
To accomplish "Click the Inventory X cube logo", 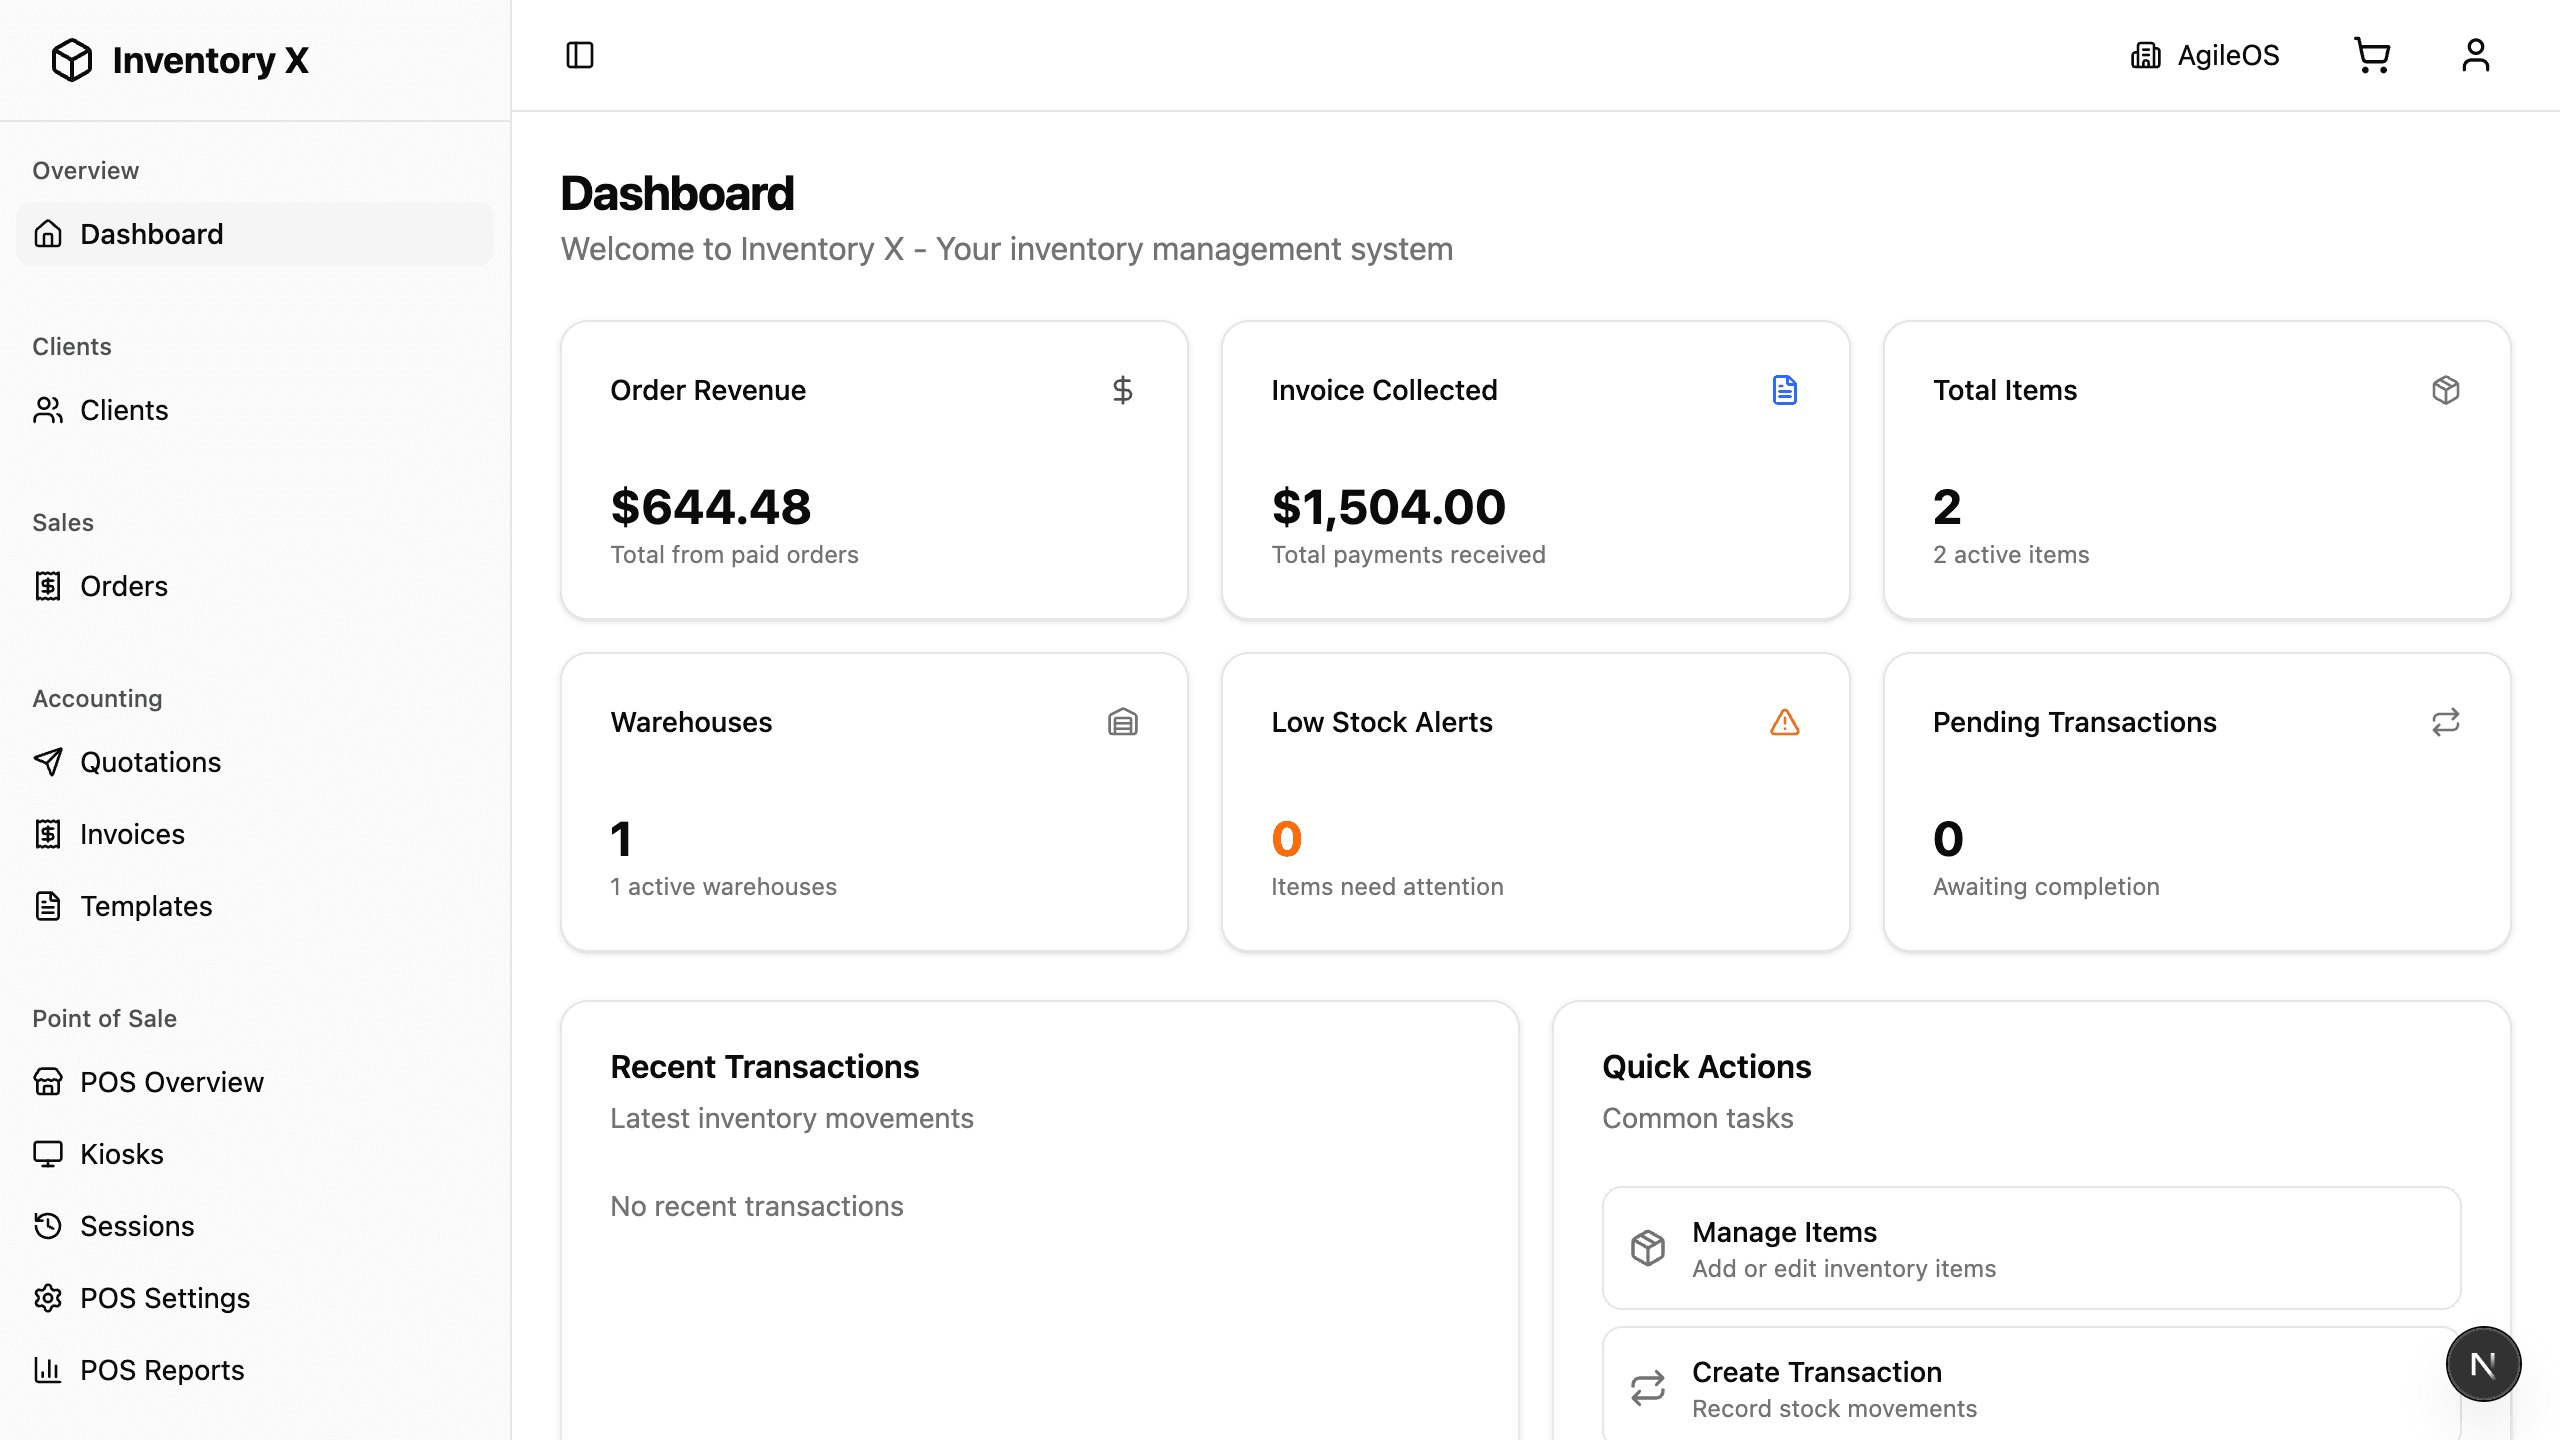I will click(x=72, y=59).
